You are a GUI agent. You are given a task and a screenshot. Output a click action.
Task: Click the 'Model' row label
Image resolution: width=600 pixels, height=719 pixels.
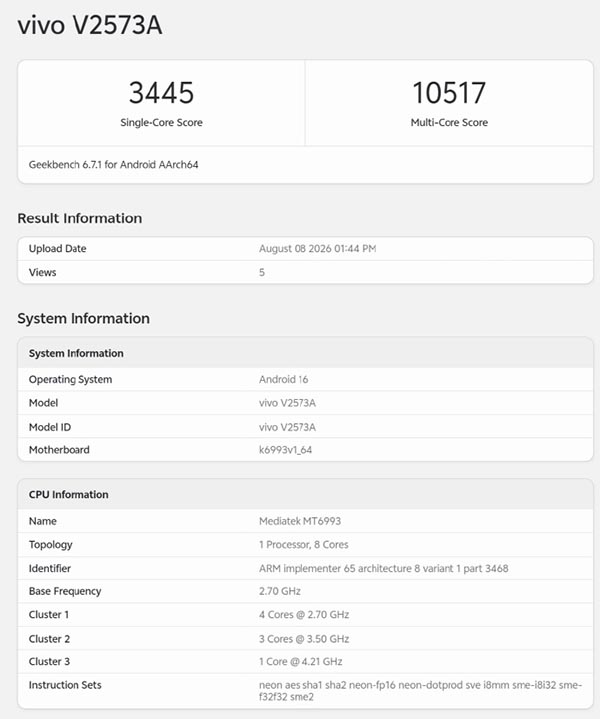coord(43,403)
